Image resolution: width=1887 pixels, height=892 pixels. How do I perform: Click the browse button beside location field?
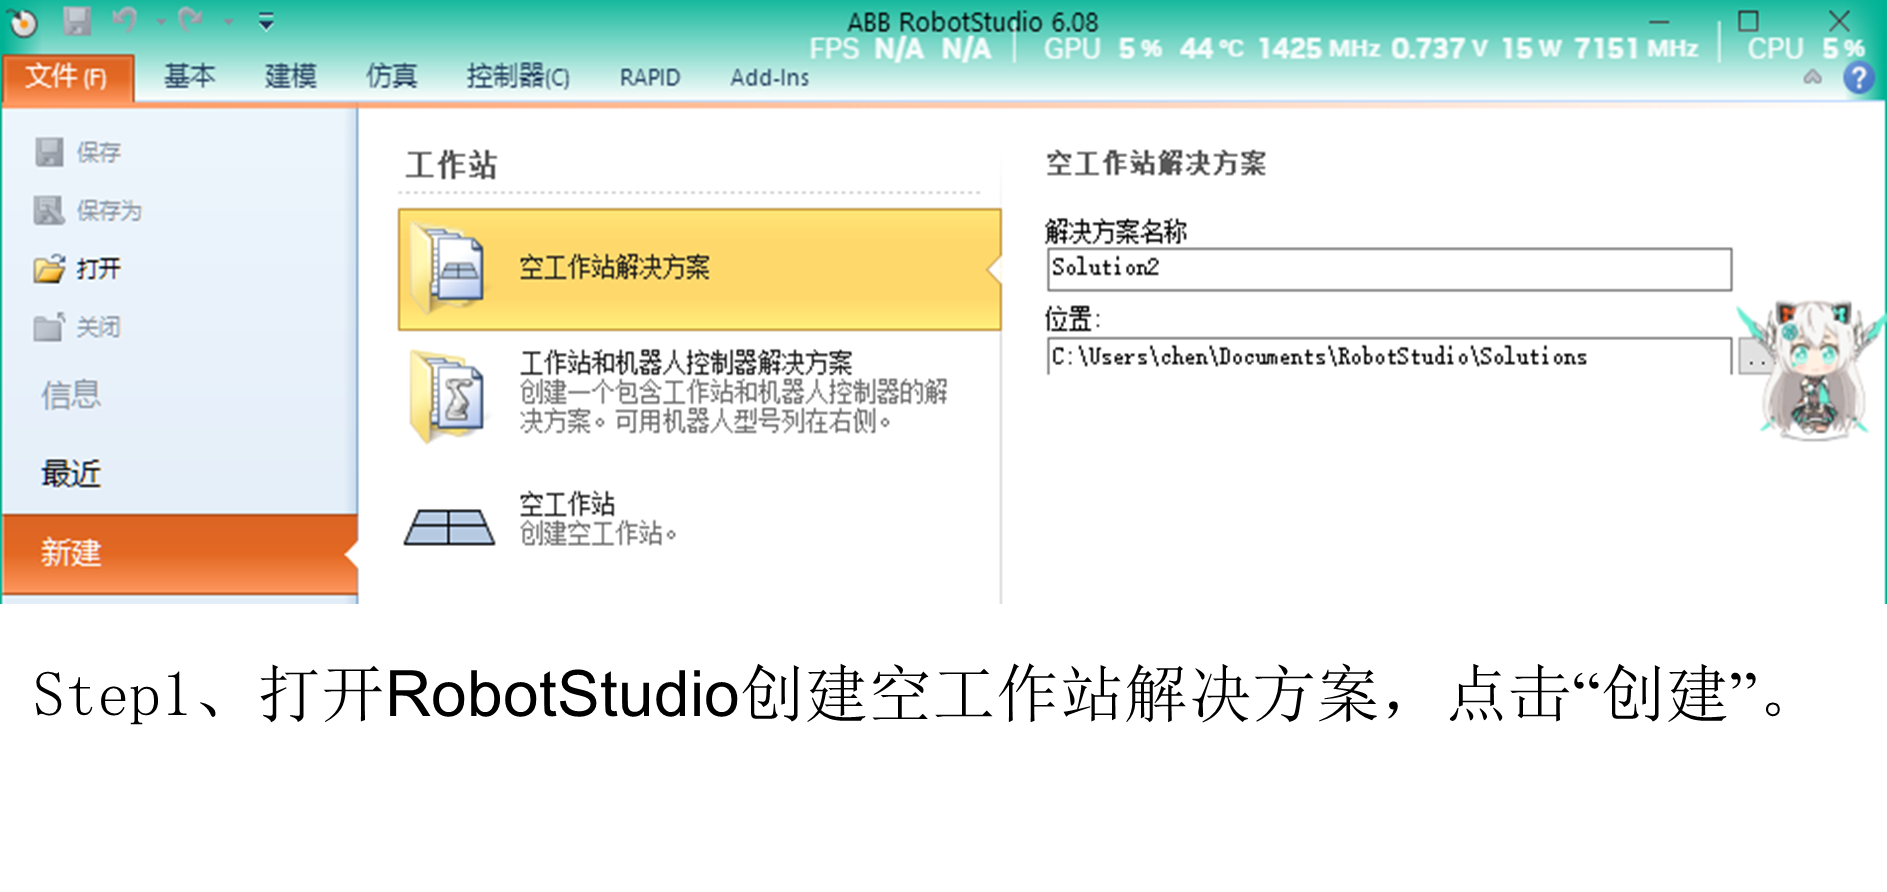[x=1752, y=357]
